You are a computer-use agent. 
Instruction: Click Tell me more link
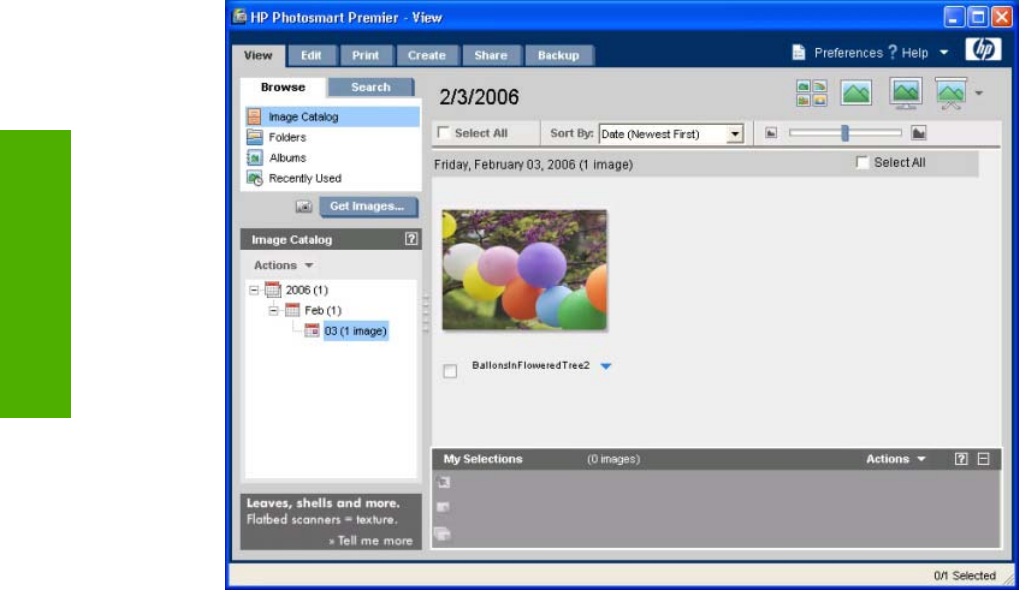tap(370, 541)
